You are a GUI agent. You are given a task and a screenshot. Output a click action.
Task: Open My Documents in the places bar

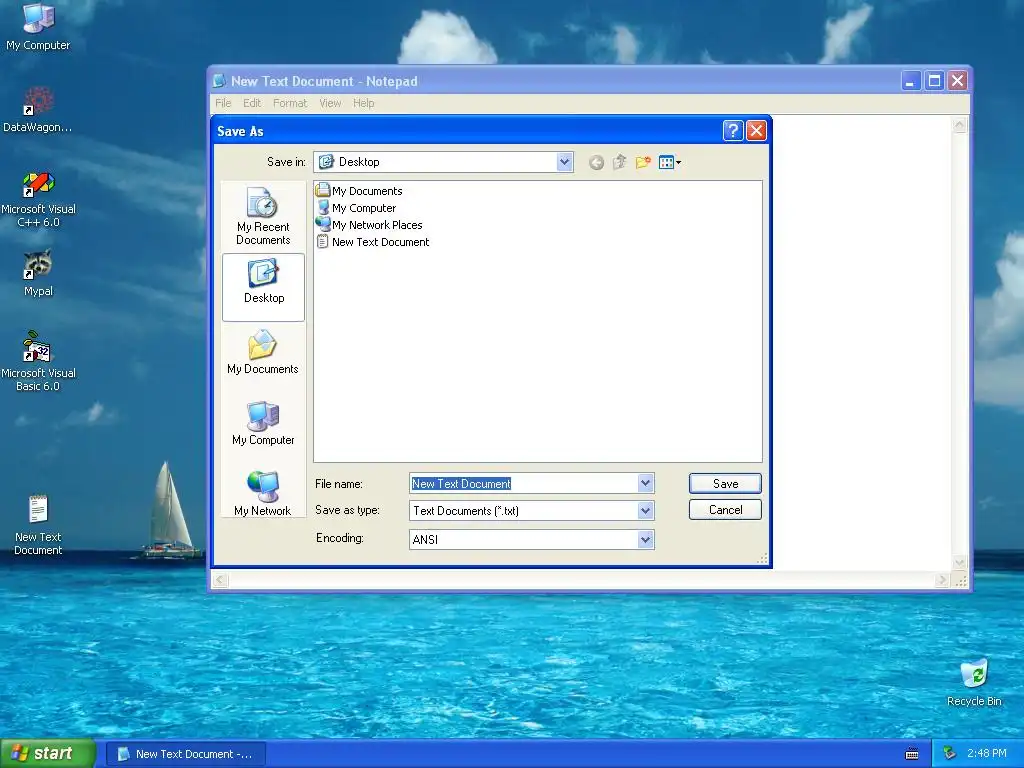click(x=263, y=351)
